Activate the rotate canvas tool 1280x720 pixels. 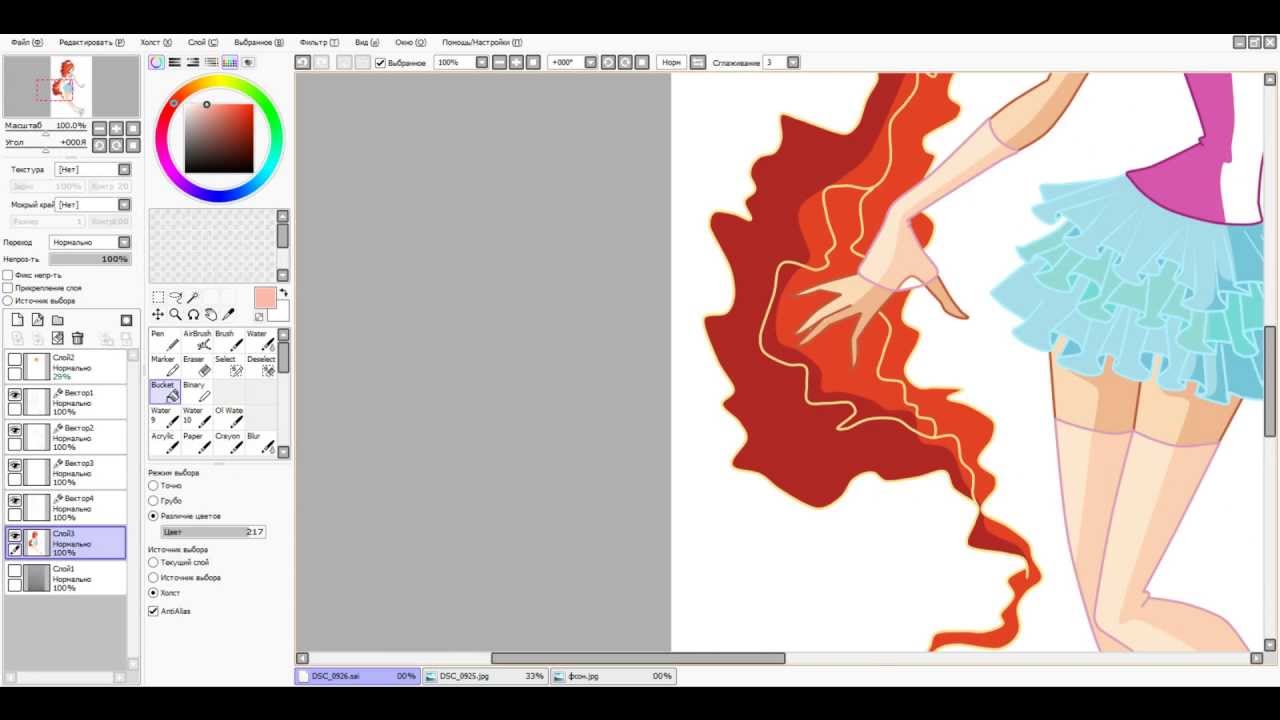[x=194, y=315]
